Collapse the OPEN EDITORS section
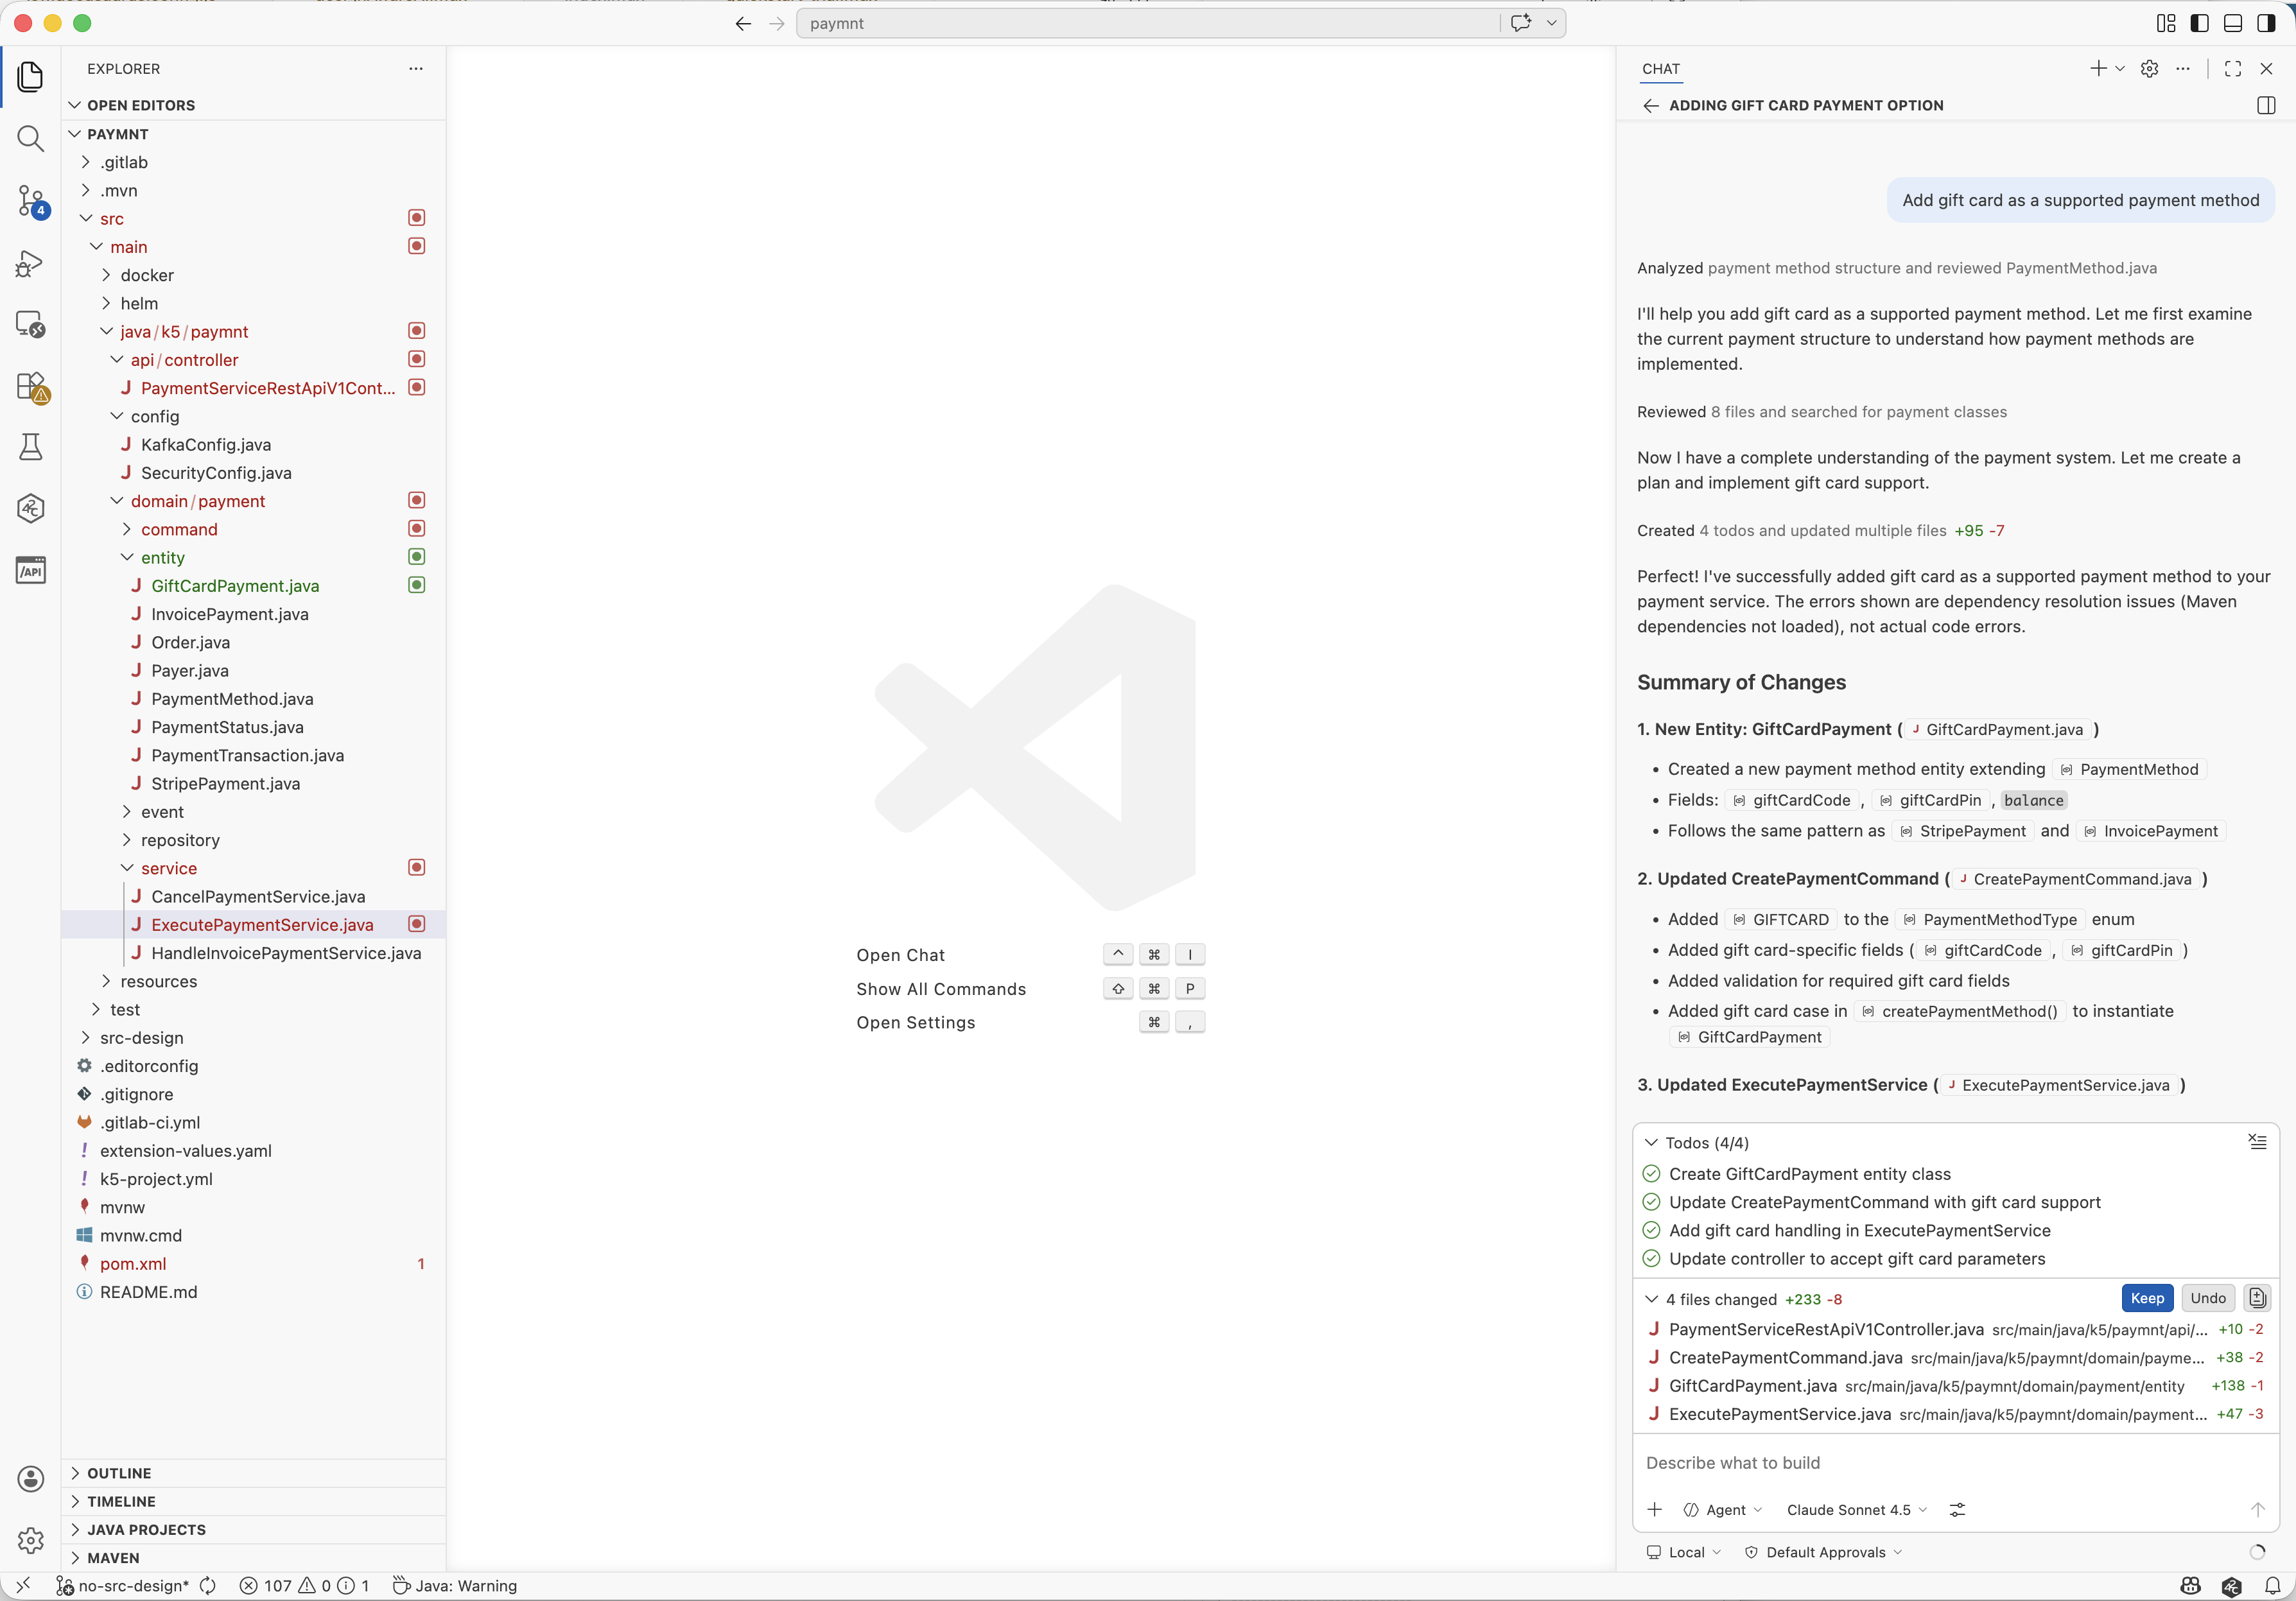2296x1601 pixels. tap(254, 105)
